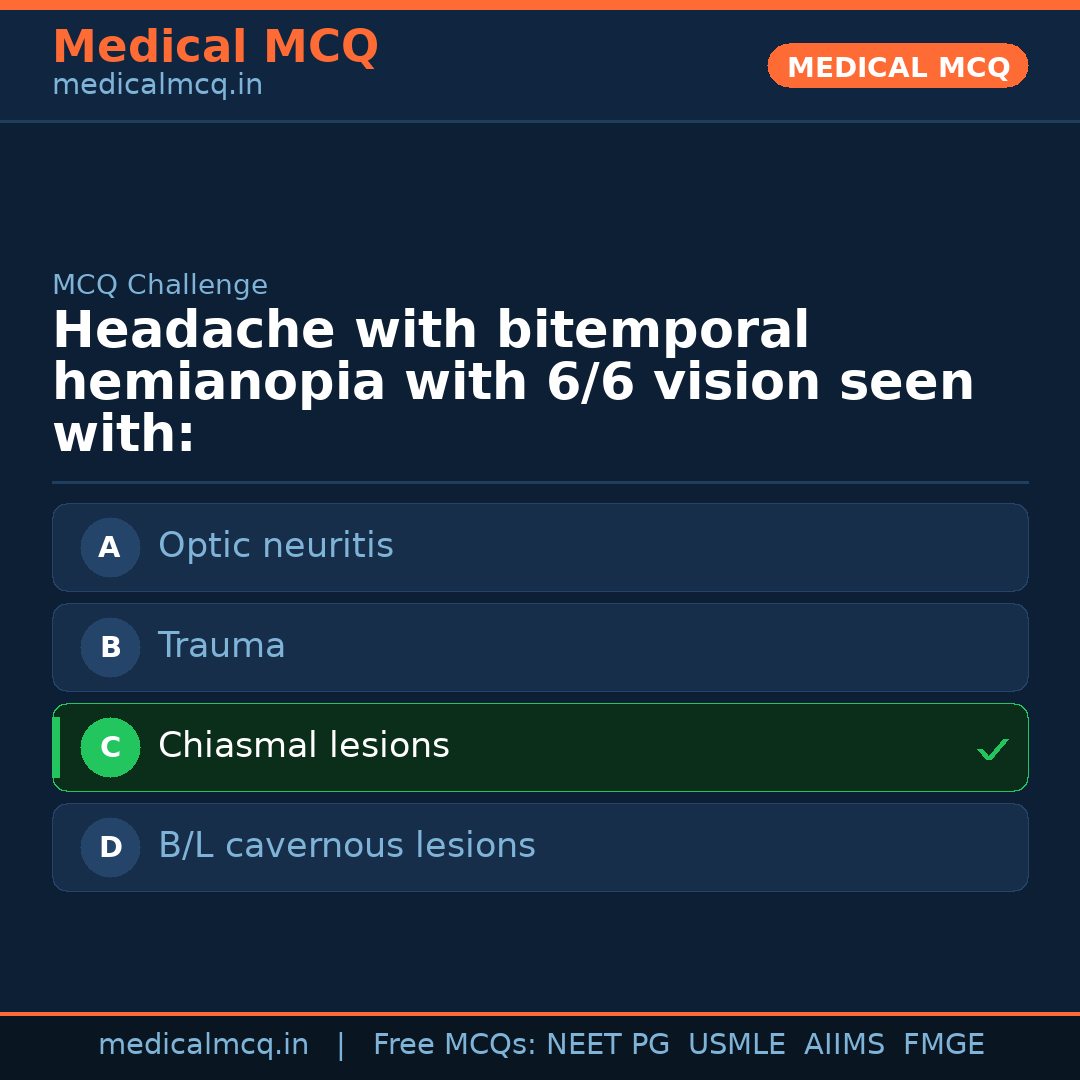Click the circular "D" option badge
This screenshot has height=1080, width=1080.
[110, 847]
